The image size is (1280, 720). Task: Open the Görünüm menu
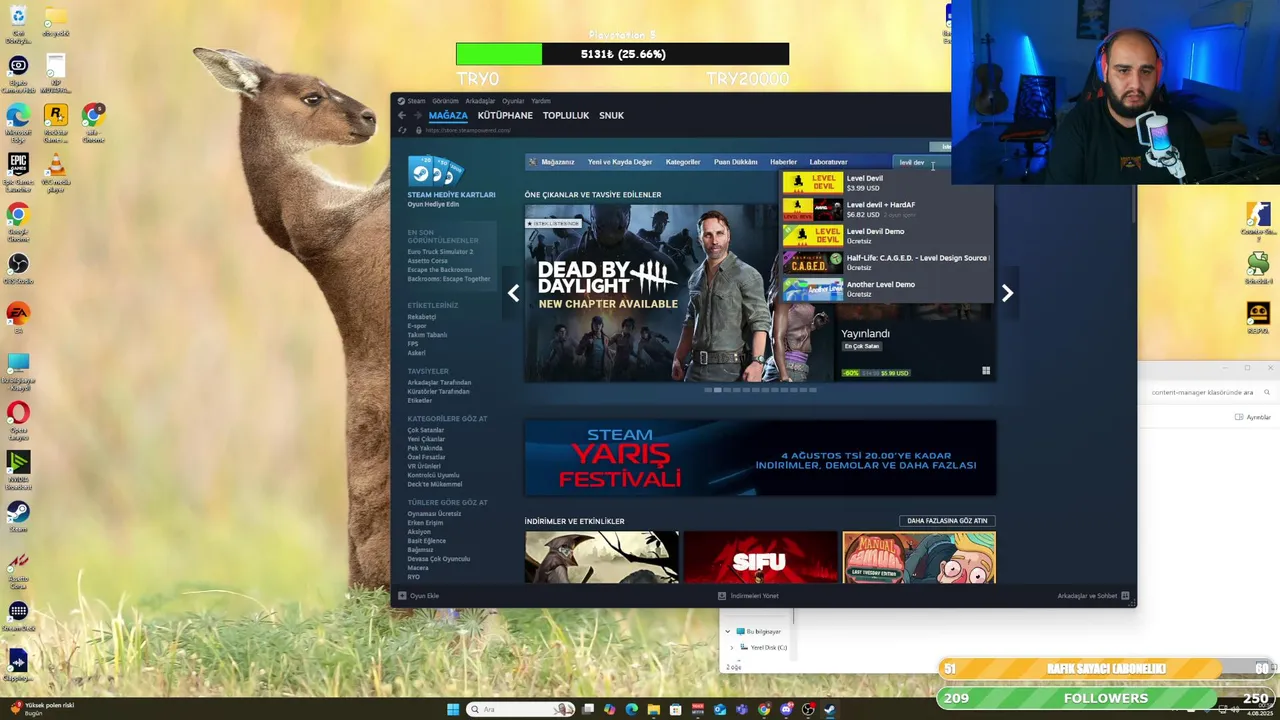click(445, 101)
